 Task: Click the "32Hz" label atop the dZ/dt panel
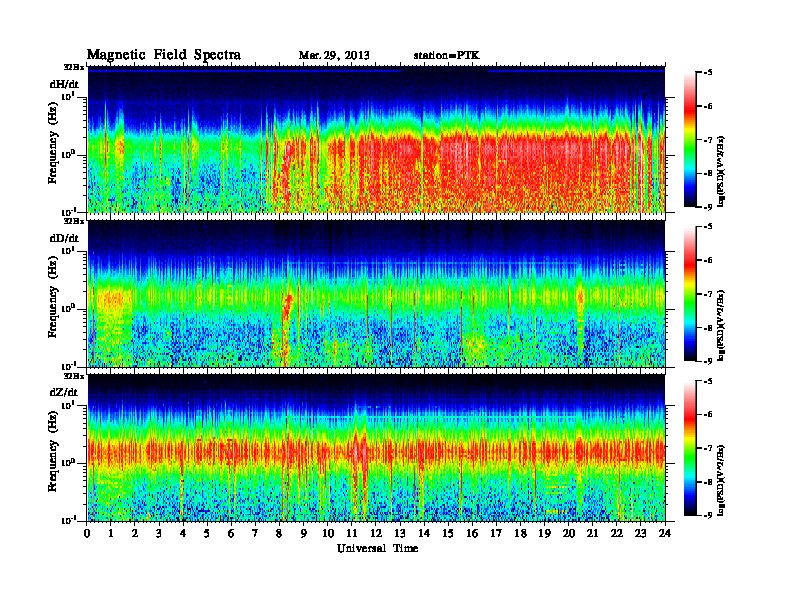pos(74,376)
